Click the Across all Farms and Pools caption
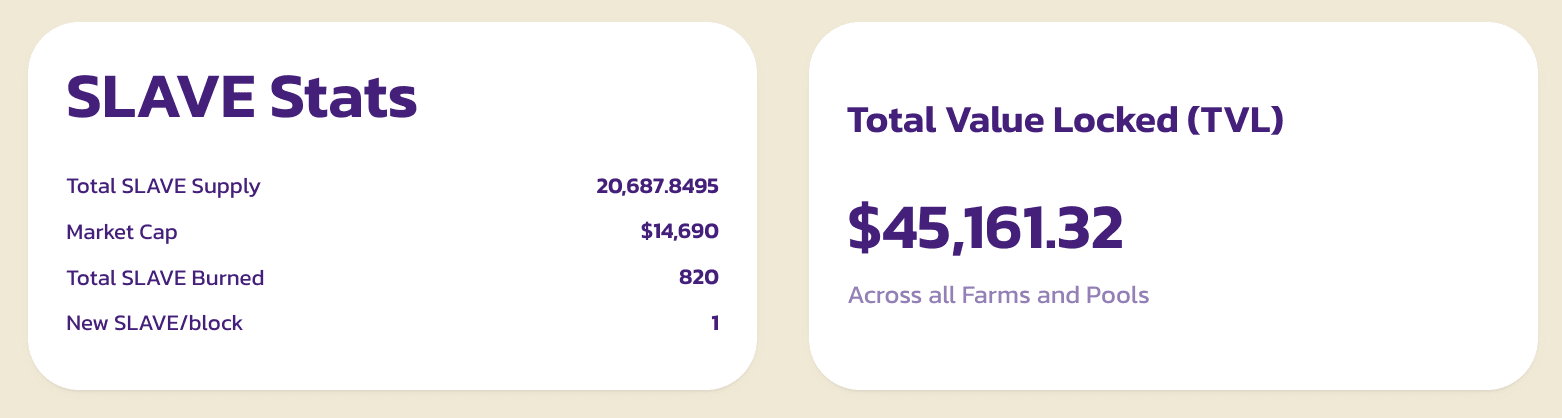Viewport: 1562px width, 418px height. 998,296
